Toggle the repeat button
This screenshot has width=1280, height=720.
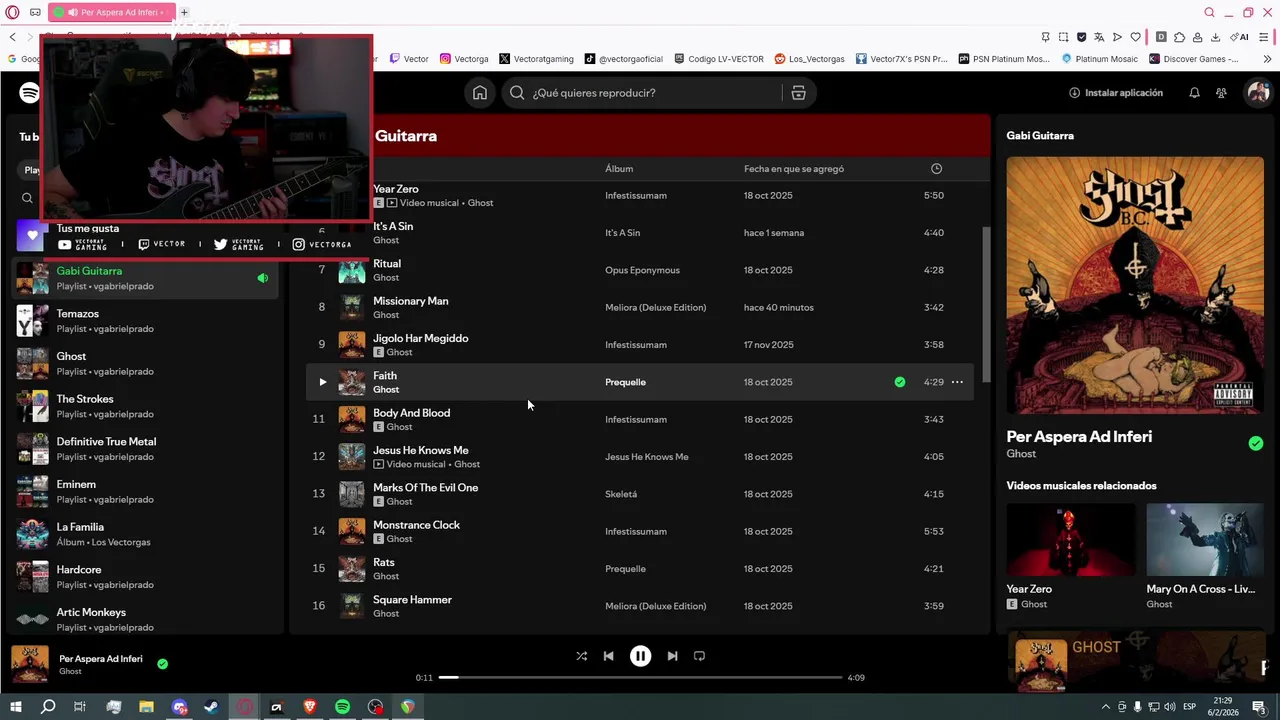coord(699,656)
